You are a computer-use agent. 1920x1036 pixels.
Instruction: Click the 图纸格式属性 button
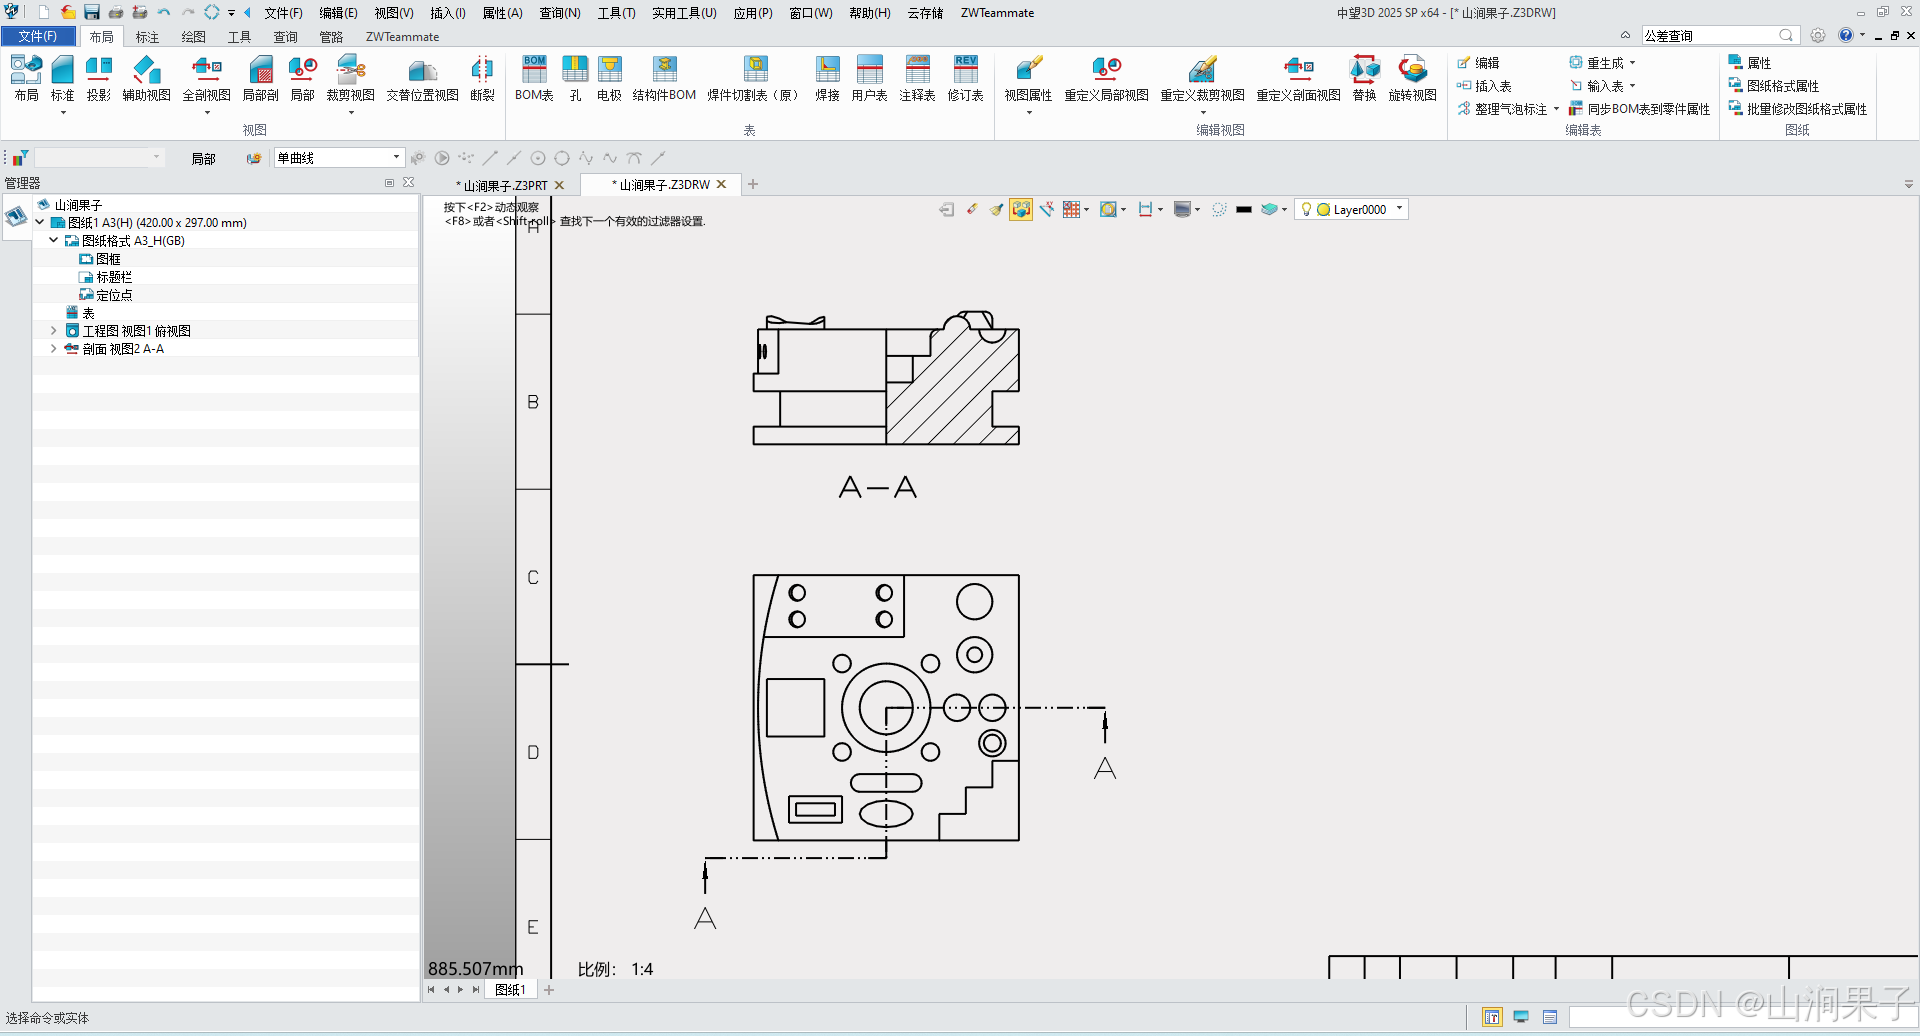tap(1774, 86)
